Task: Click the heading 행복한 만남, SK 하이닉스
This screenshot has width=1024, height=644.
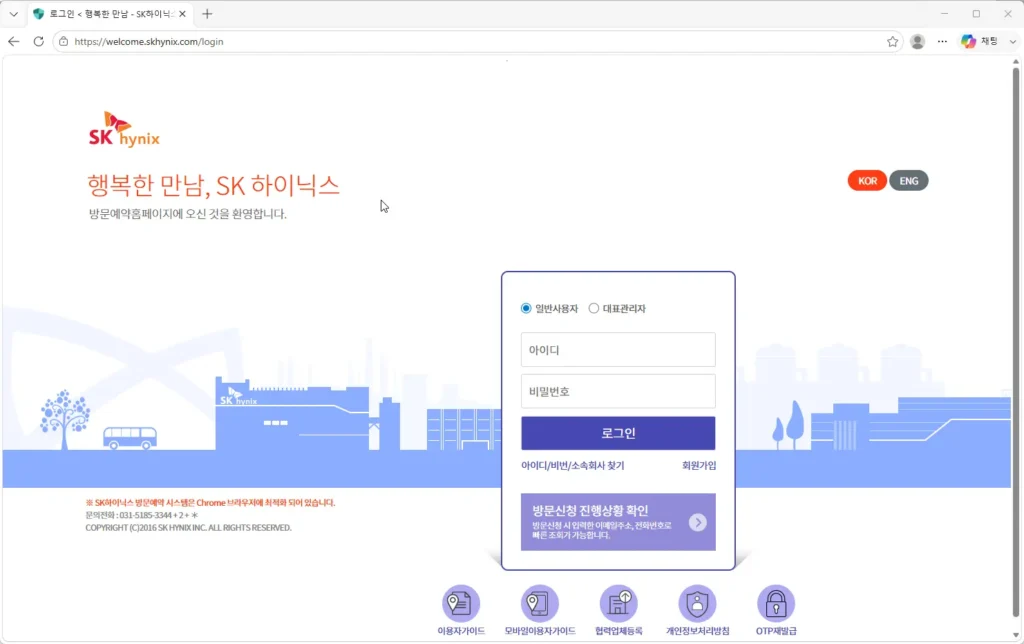Action: [214, 185]
